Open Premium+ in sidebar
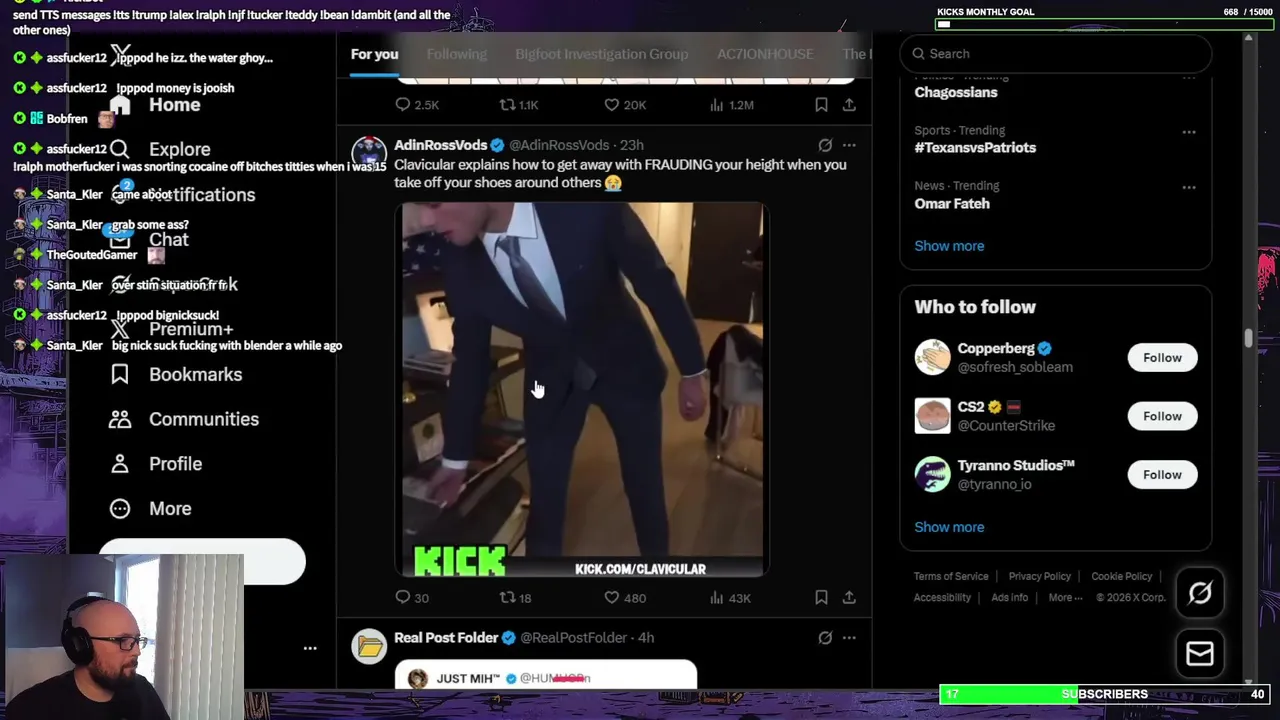This screenshot has height=720, width=1280. pos(171,329)
